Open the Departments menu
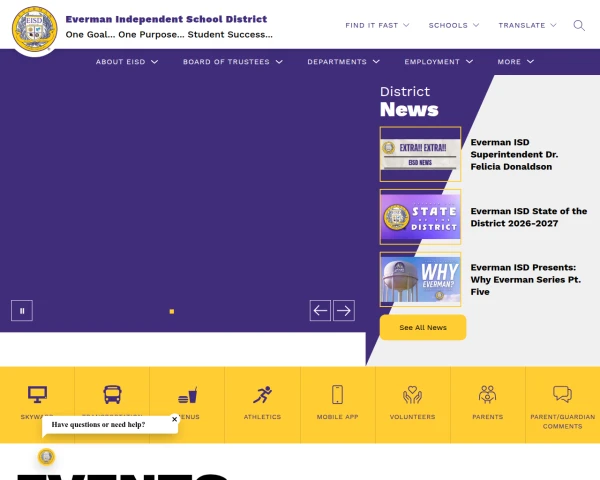 (344, 62)
